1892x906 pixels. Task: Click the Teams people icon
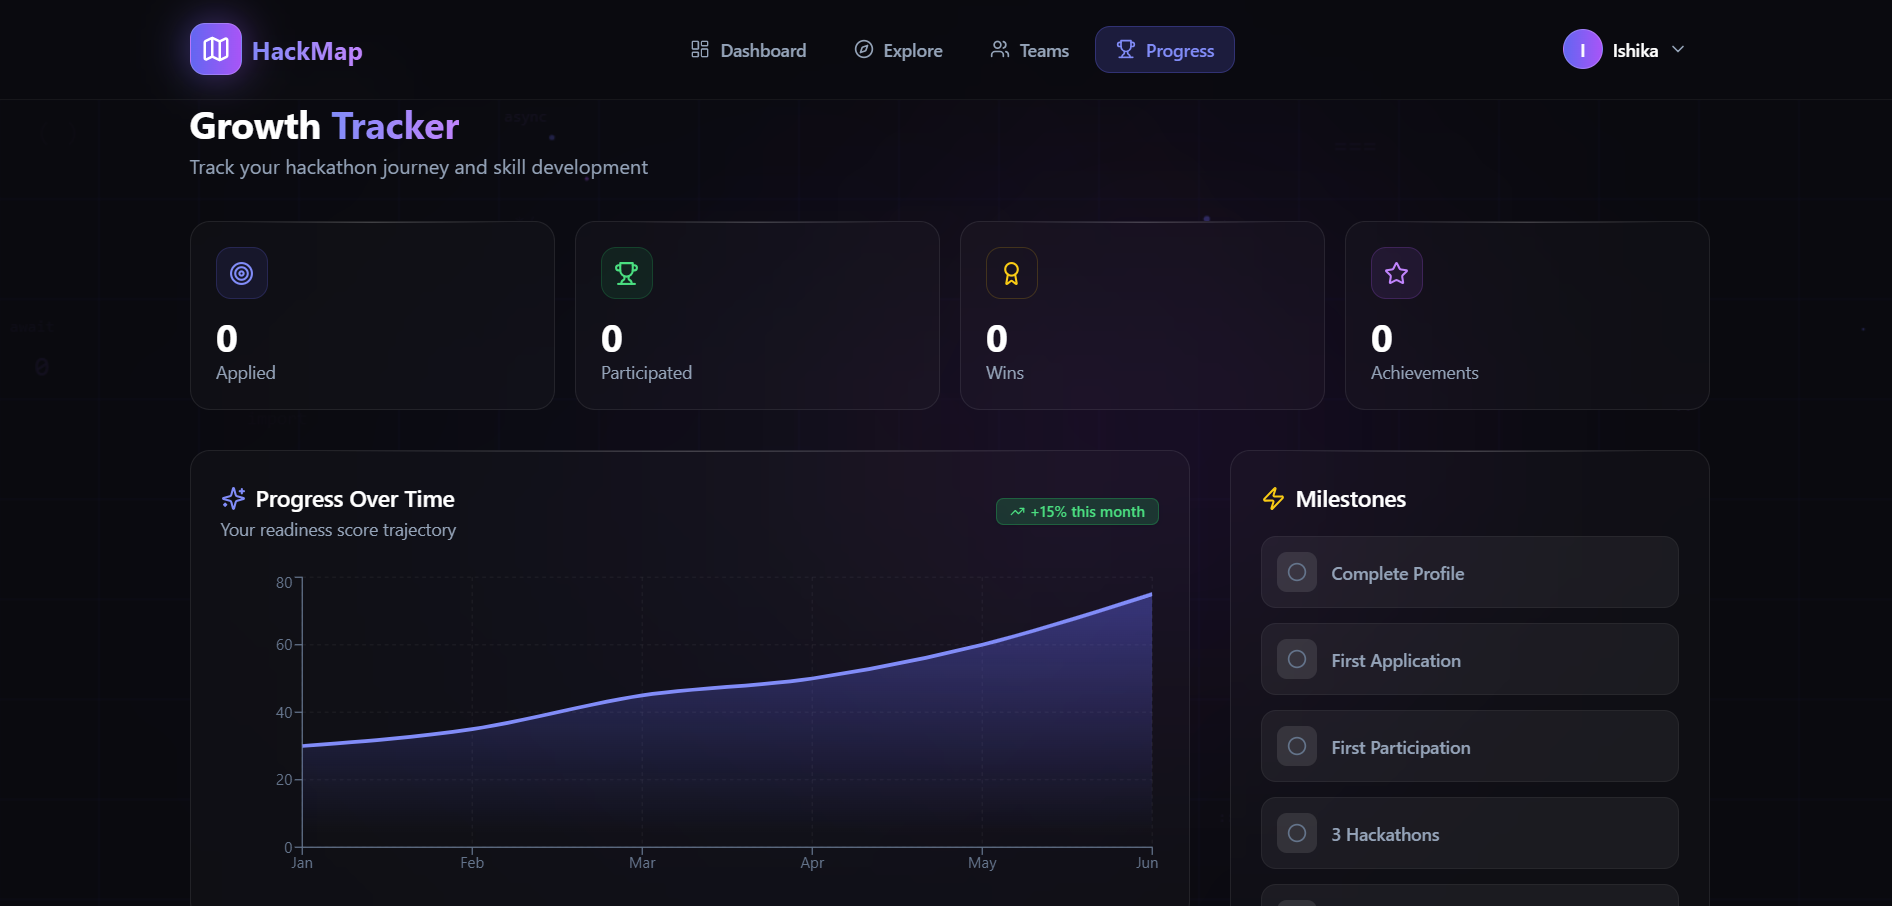(x=1000, y=49)
